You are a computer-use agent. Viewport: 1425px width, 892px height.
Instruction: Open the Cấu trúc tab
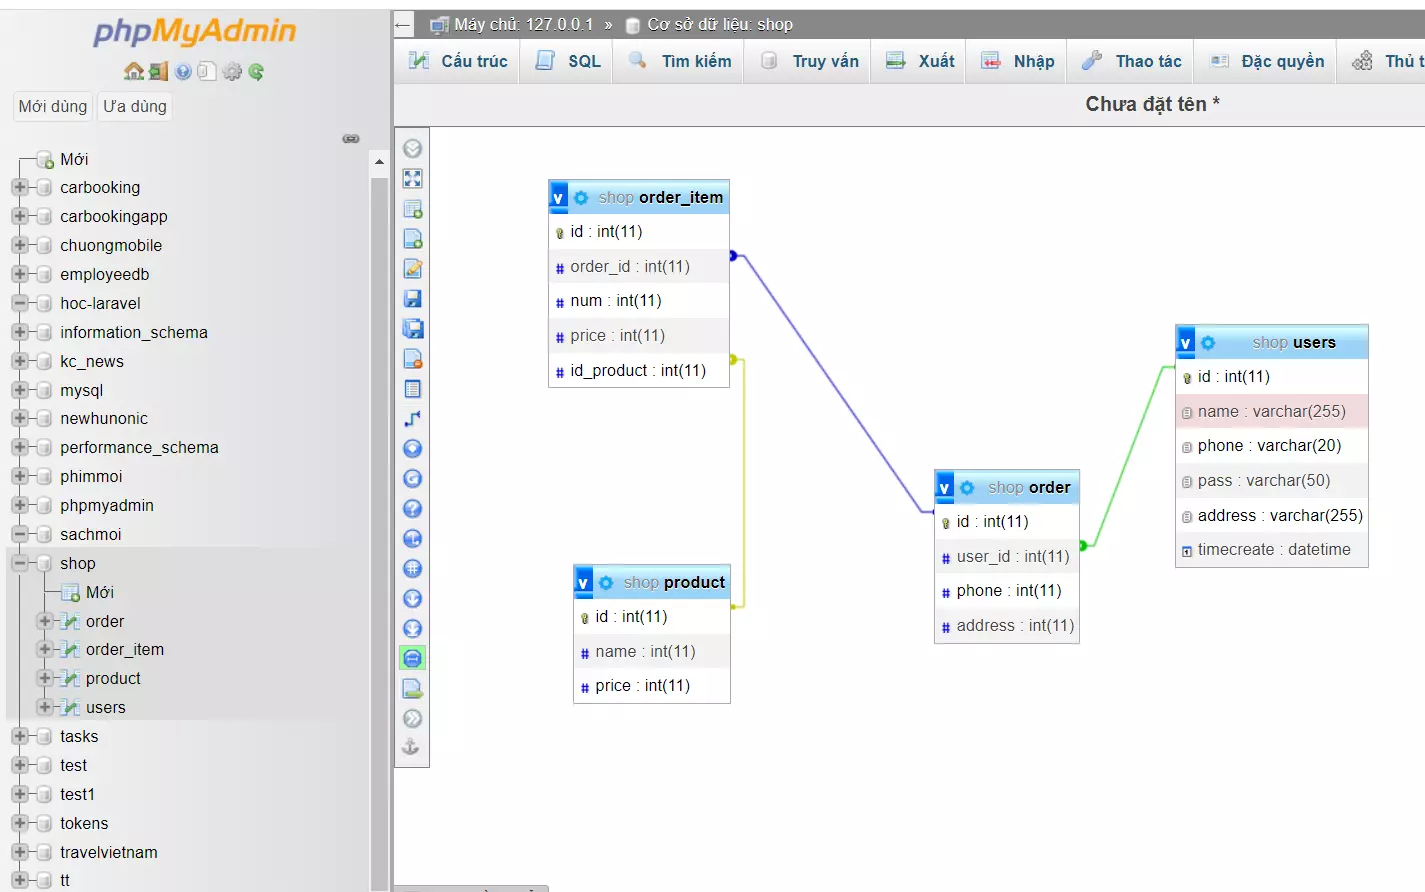[458, 61]
